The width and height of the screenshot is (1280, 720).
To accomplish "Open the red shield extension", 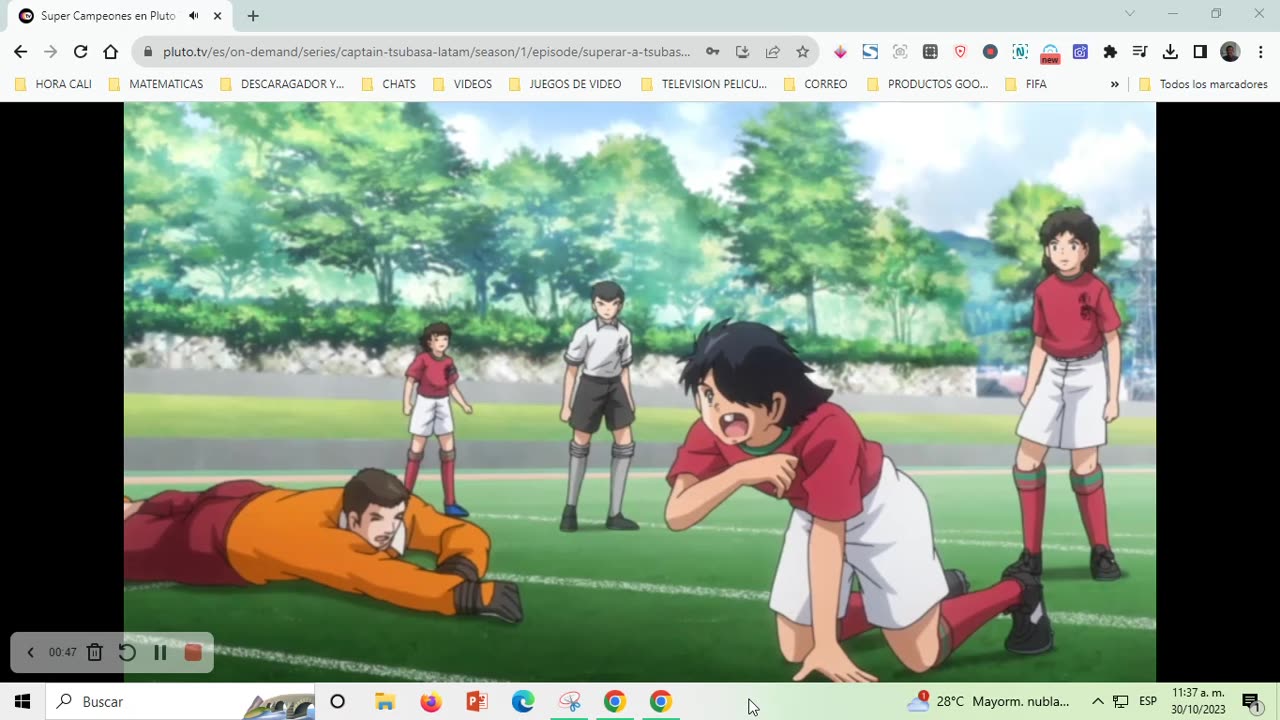I will point(960,52).
